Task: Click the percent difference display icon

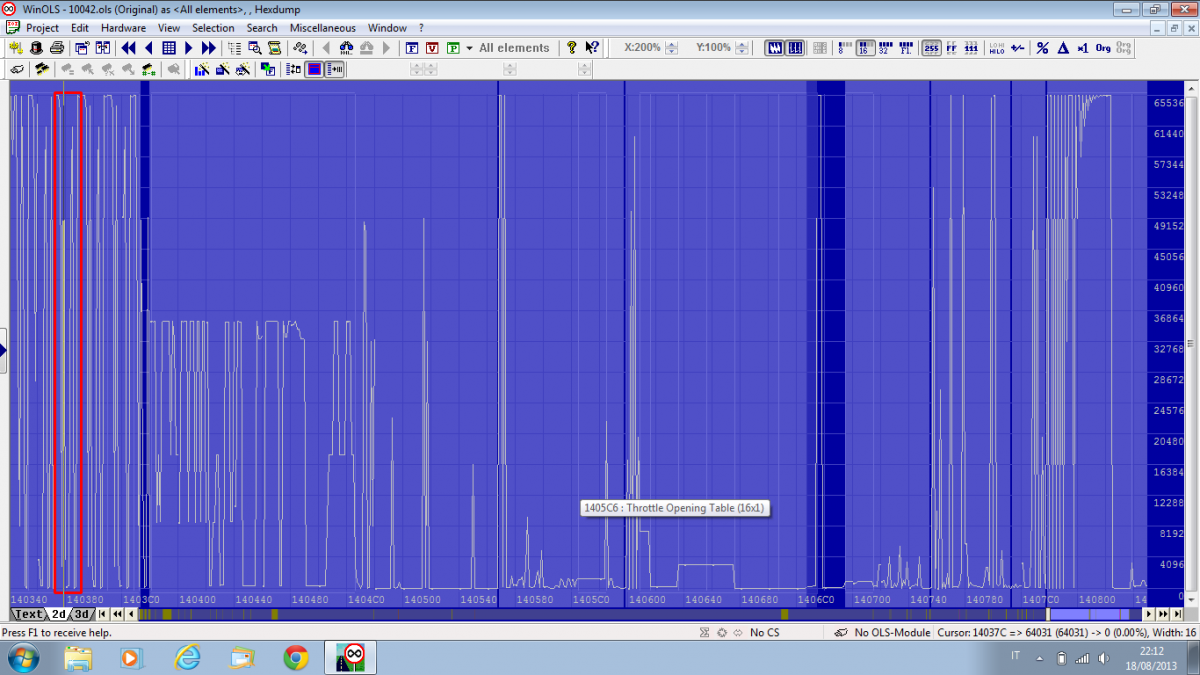Action: tap(1042, 47)
